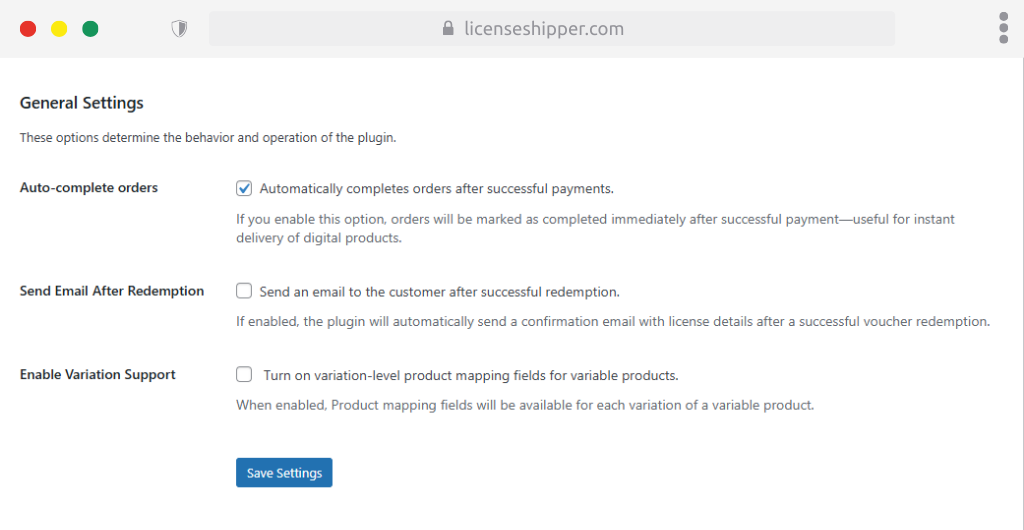1024x530 pixels.
Task: Click the General Settings heading
Action: 82,103
